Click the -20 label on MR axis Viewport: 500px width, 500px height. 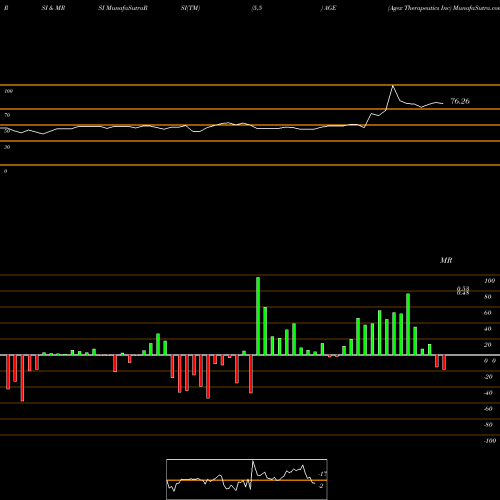pyautogui.click(x=488, y=377)
